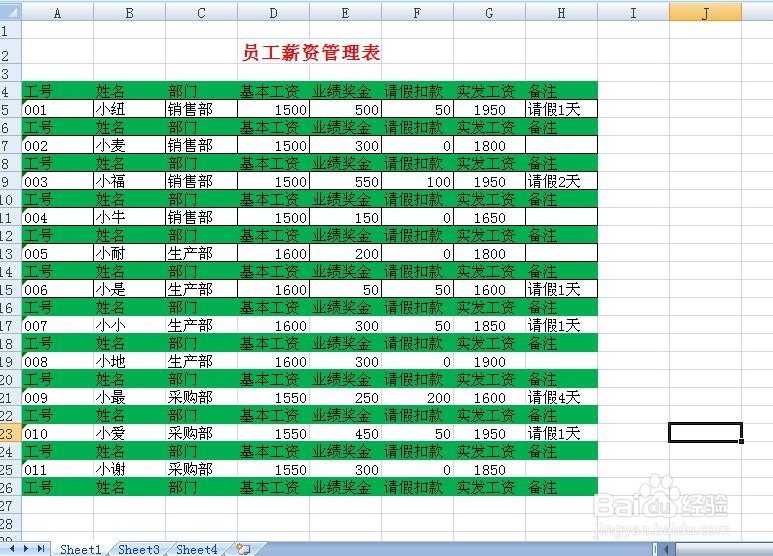
Task: Jump to last sheet tab arrow
Action: (x=41, y=548)
